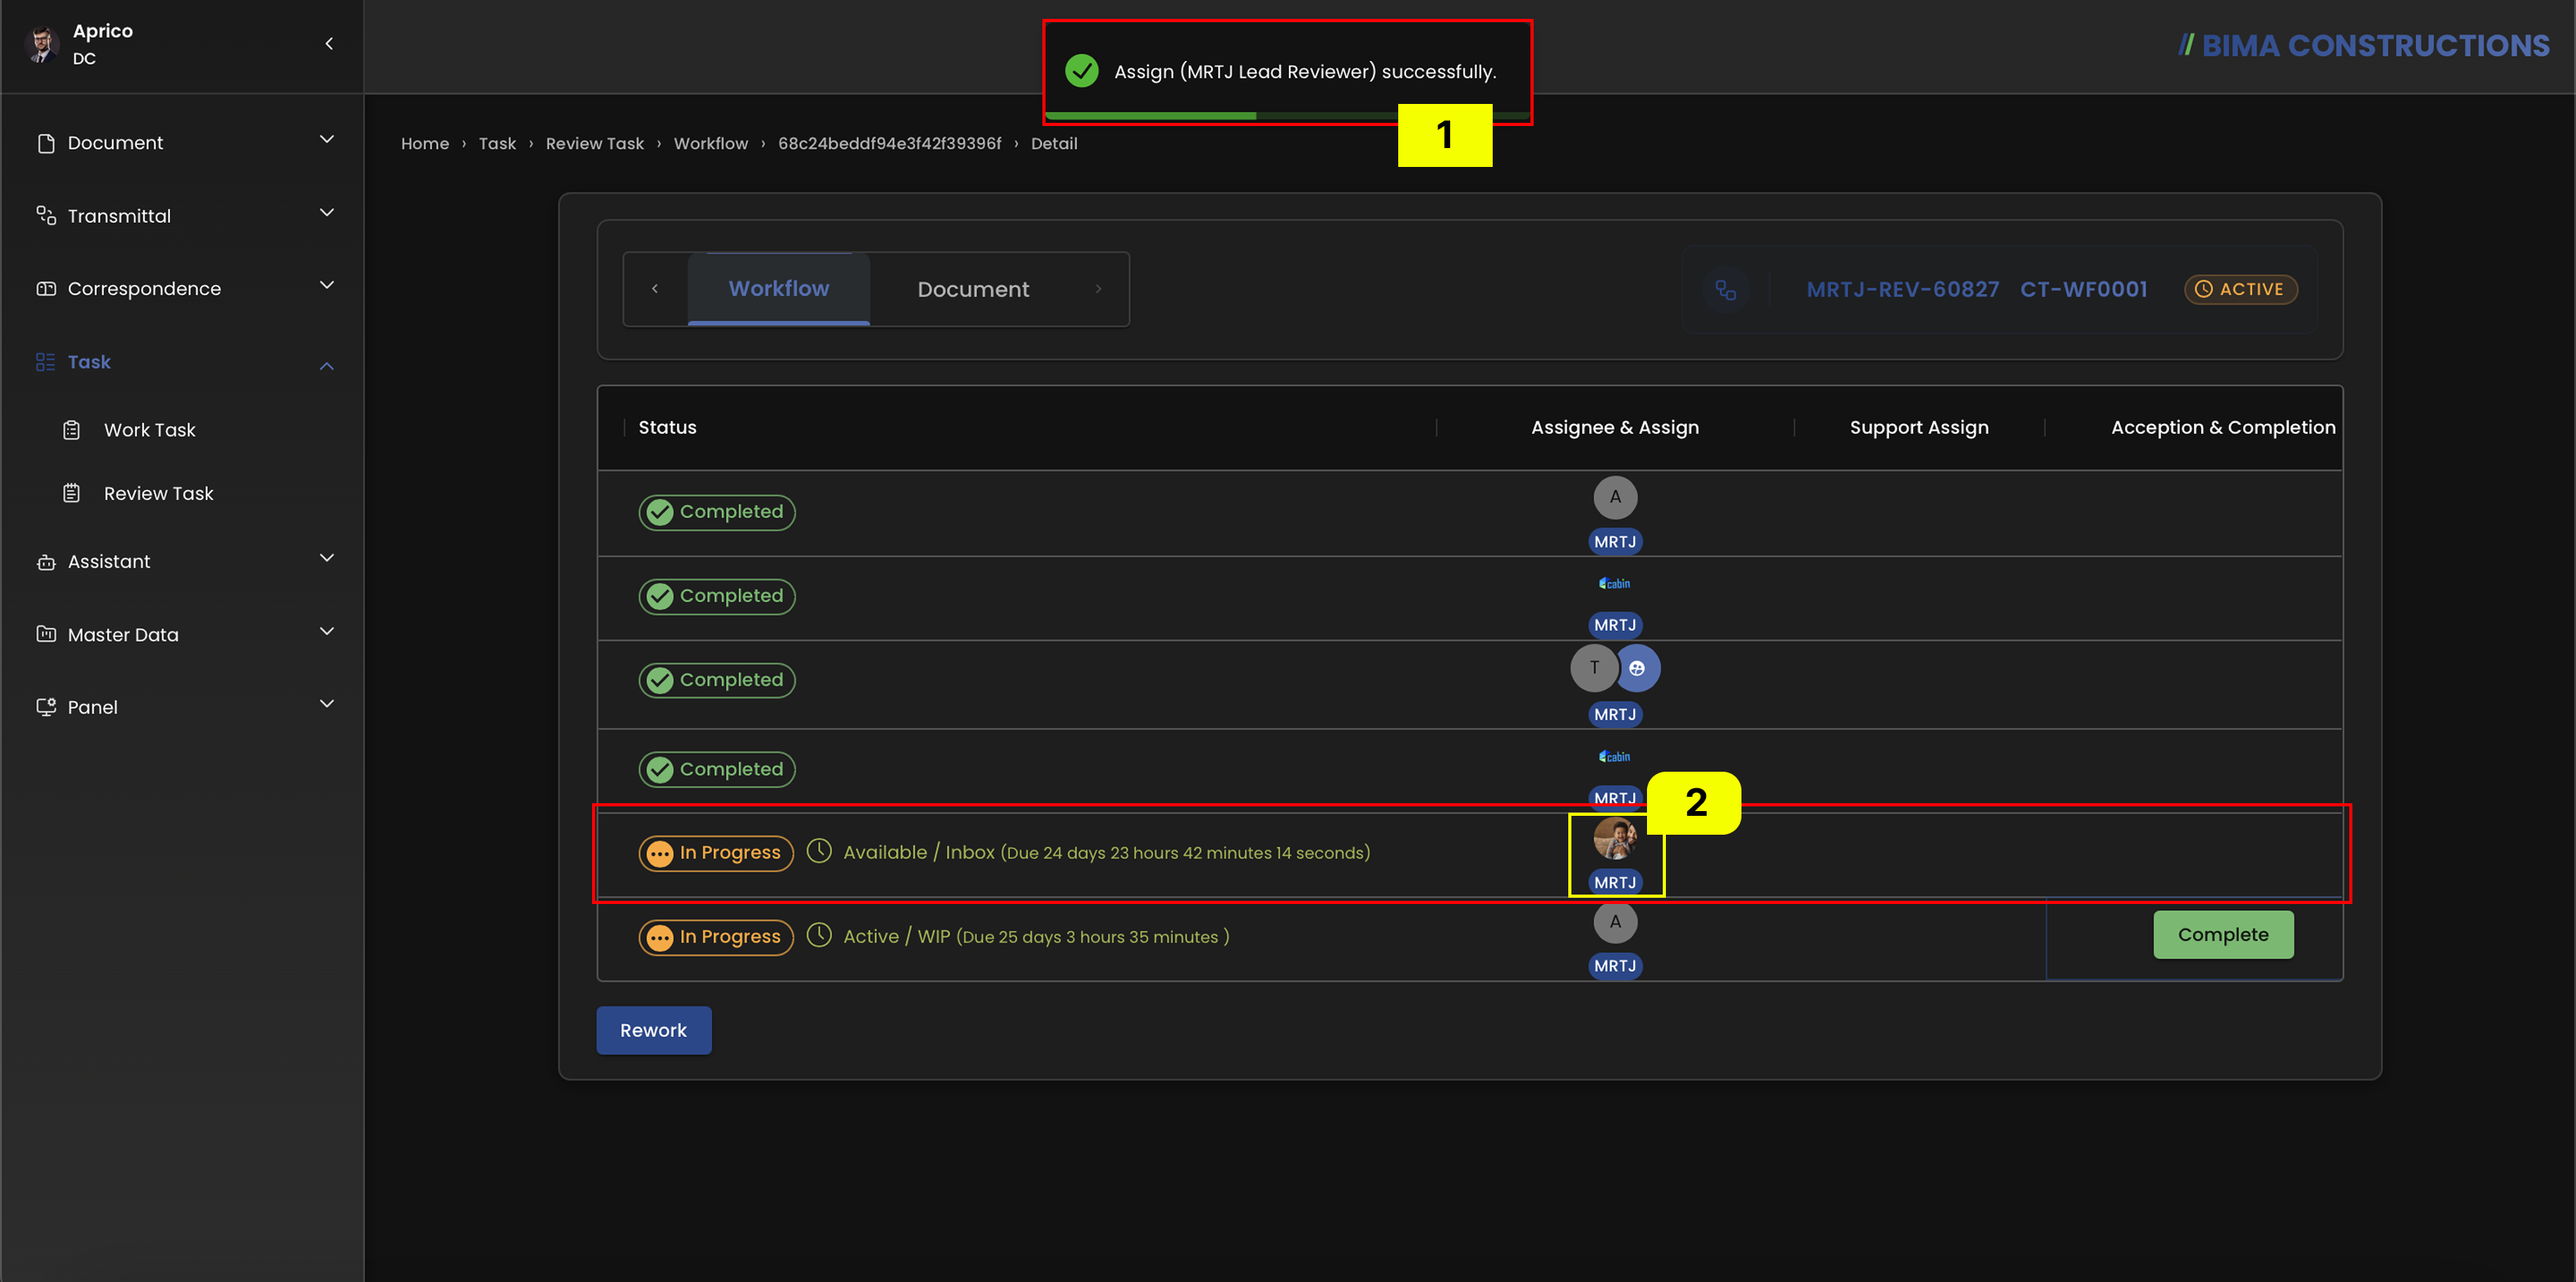Click the Document sidebar icon
Screen dimensions: 2576x1282
tap(46, 143)
